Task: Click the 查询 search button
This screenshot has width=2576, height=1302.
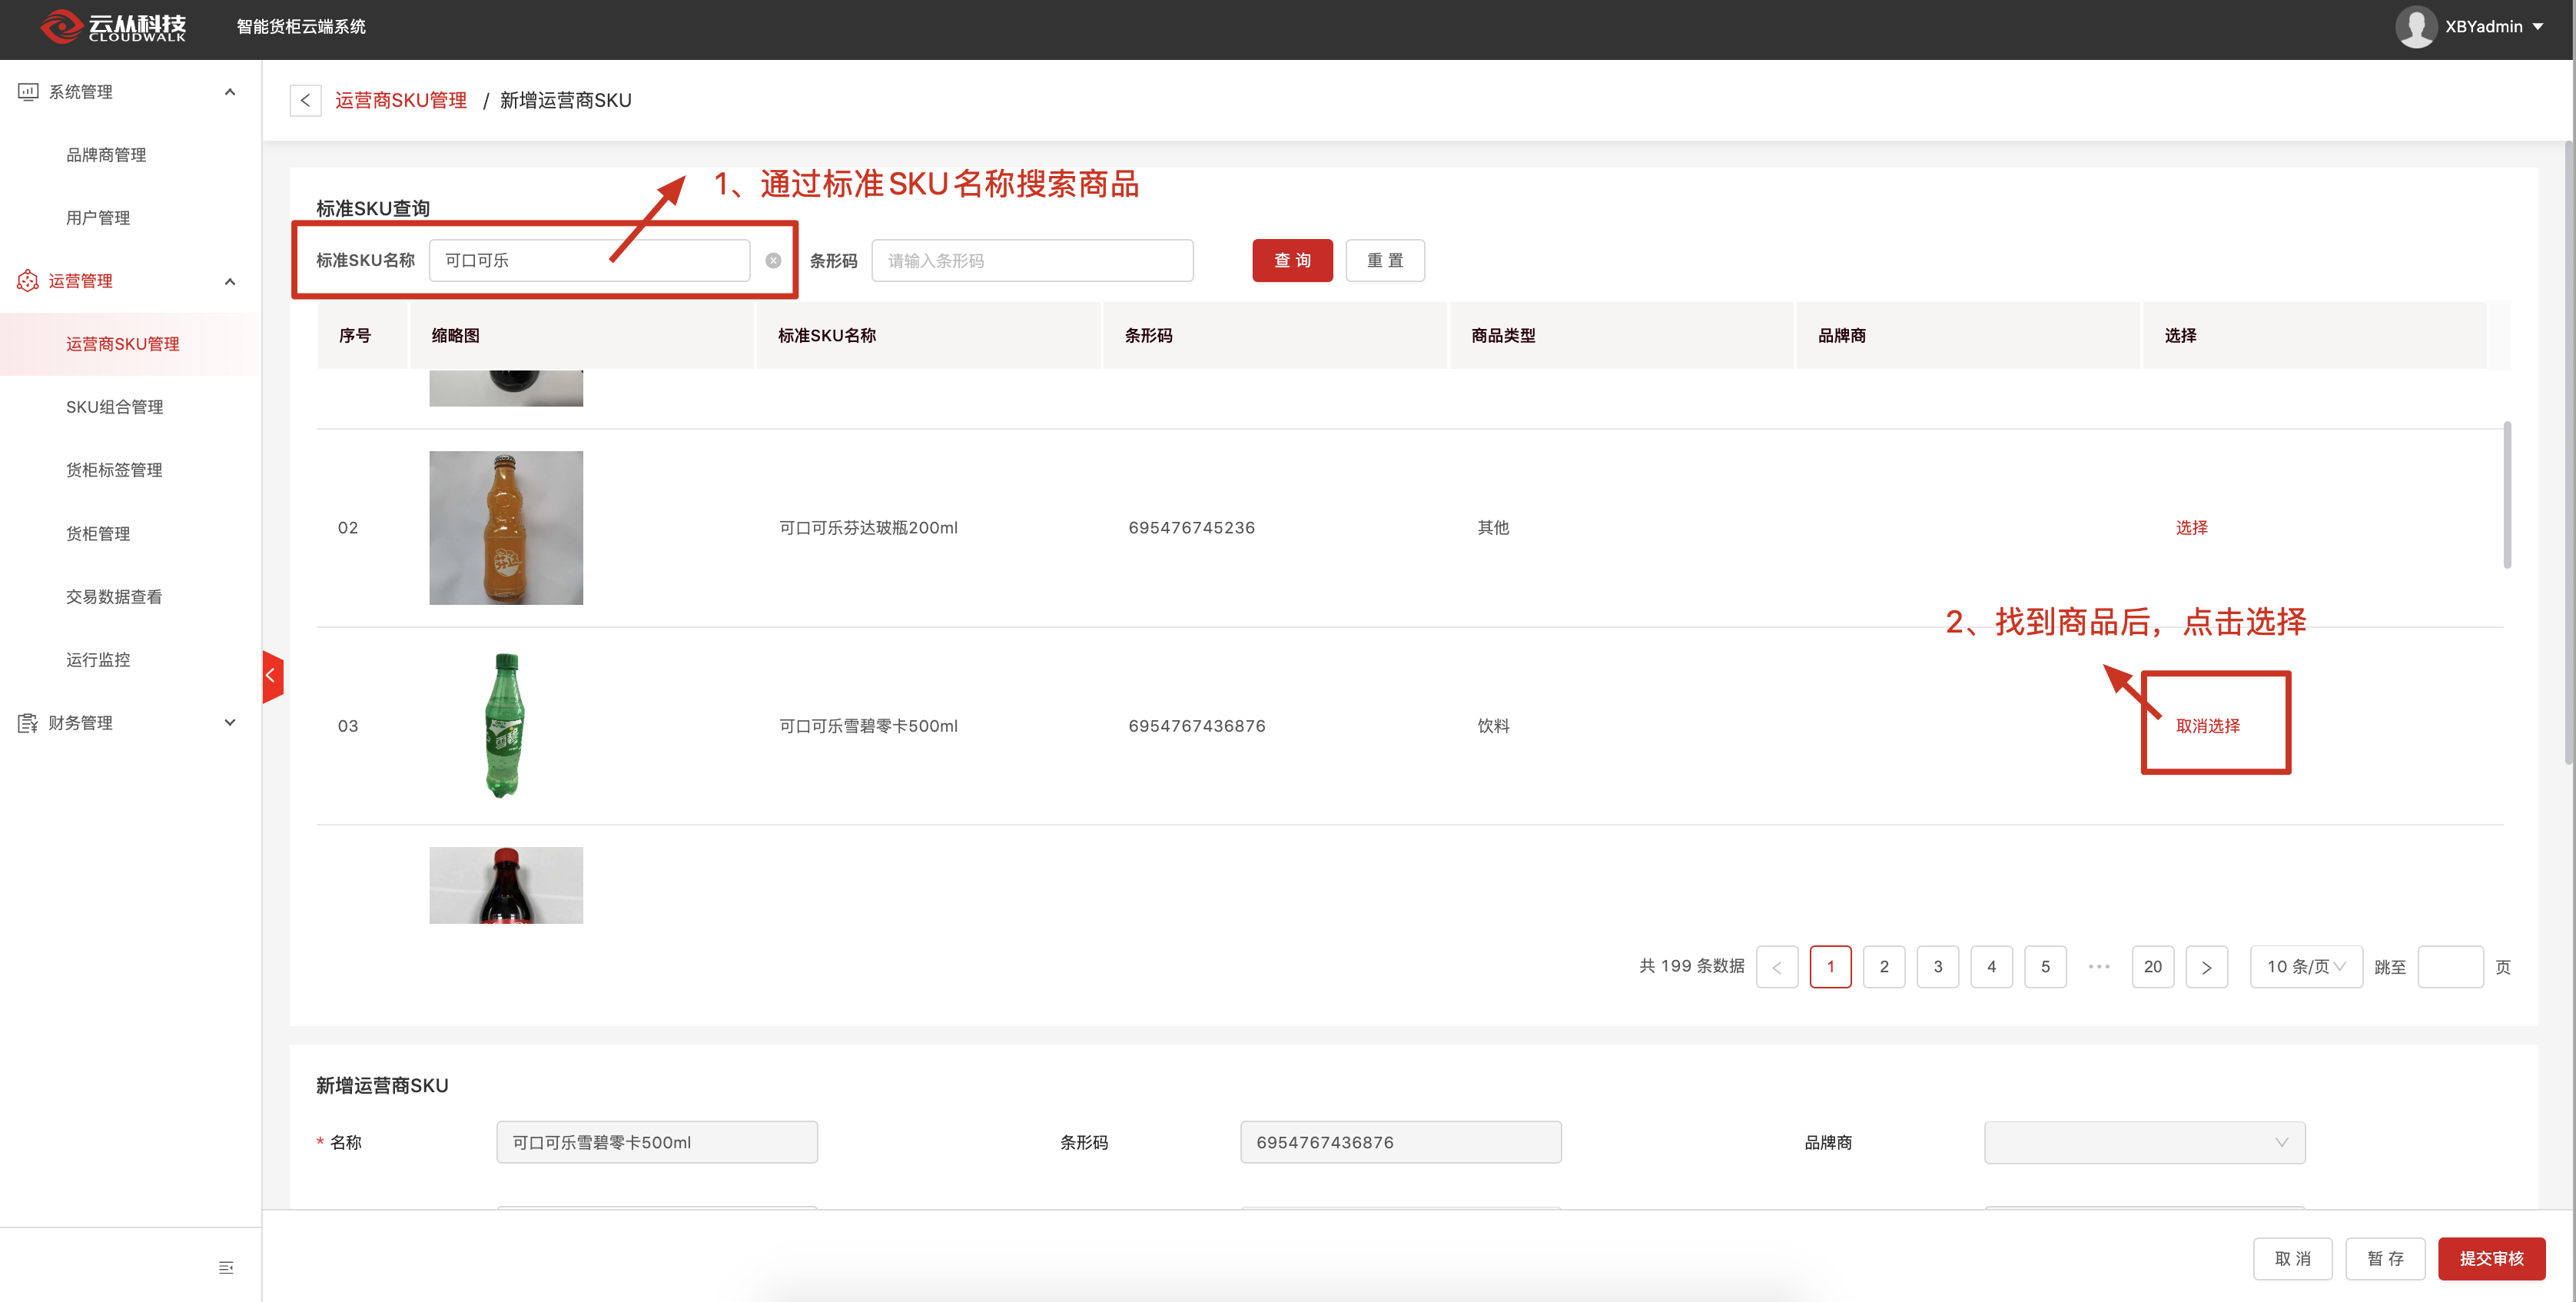Action: click(1292, 260)
